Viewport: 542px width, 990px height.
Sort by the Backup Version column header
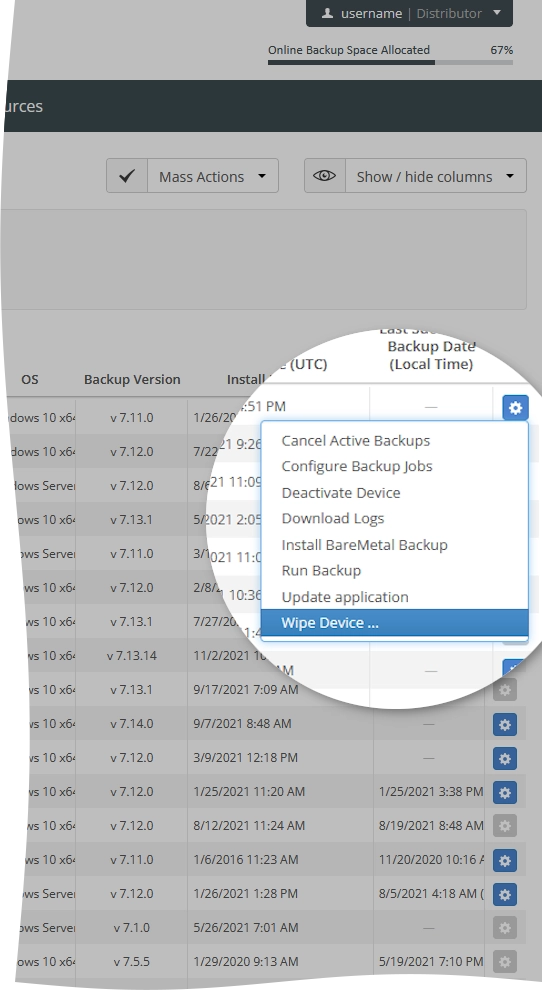[x=132, y=379]
